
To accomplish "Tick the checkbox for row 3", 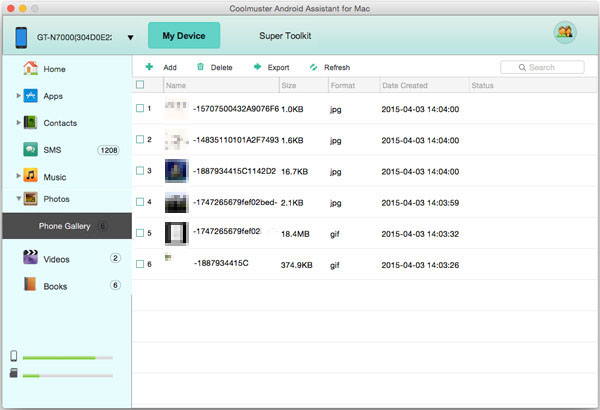I will coord(139,171).
